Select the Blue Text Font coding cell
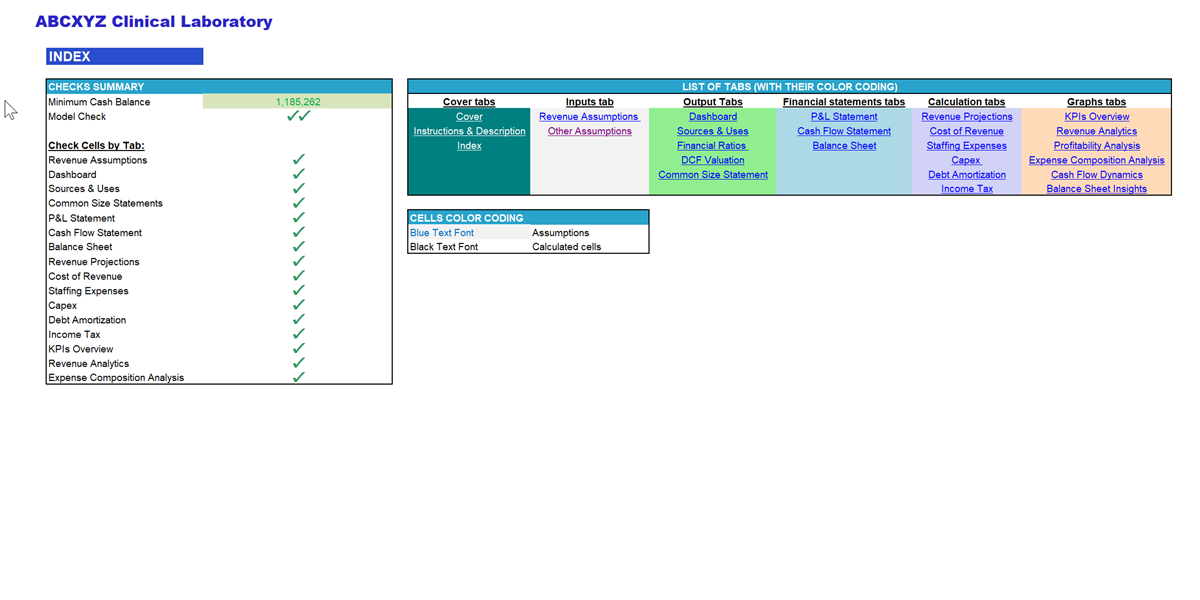1200x600 pixels. pyautogui.click(x=468, y=232)
